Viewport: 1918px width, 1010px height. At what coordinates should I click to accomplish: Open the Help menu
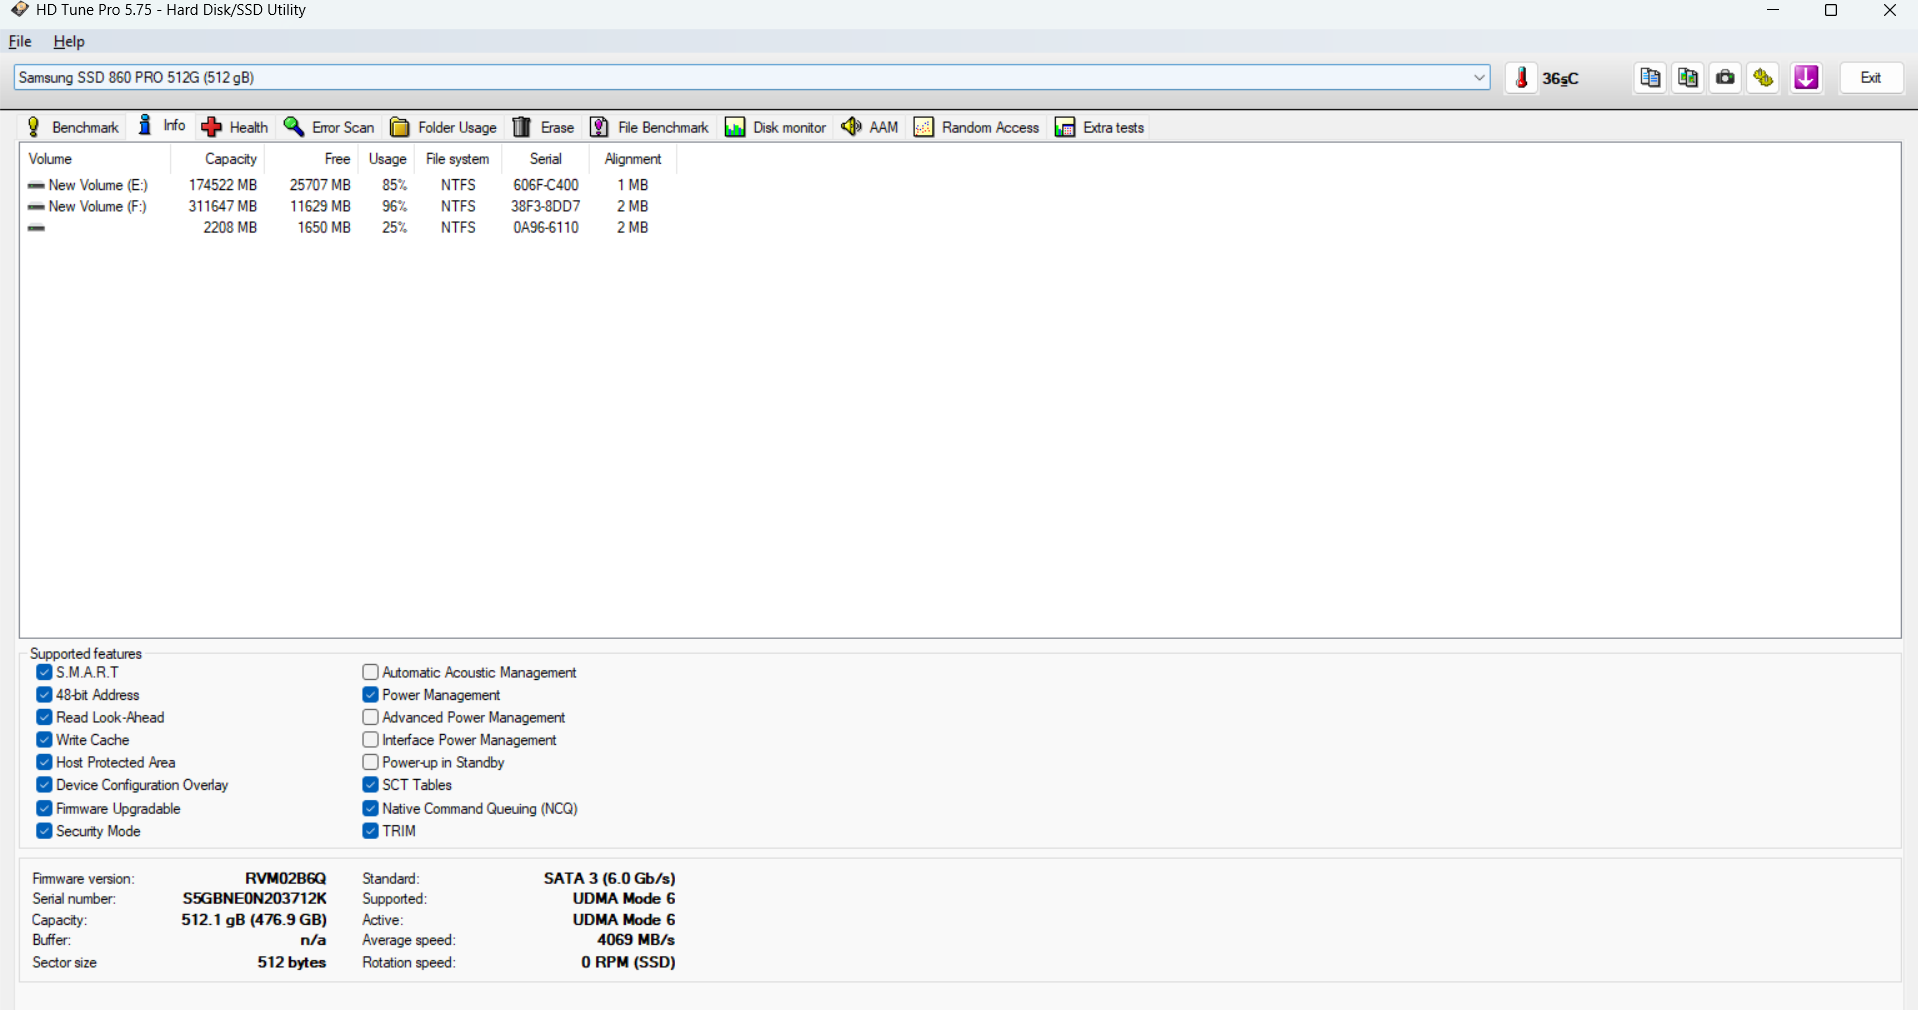click(x=69, y=42)
